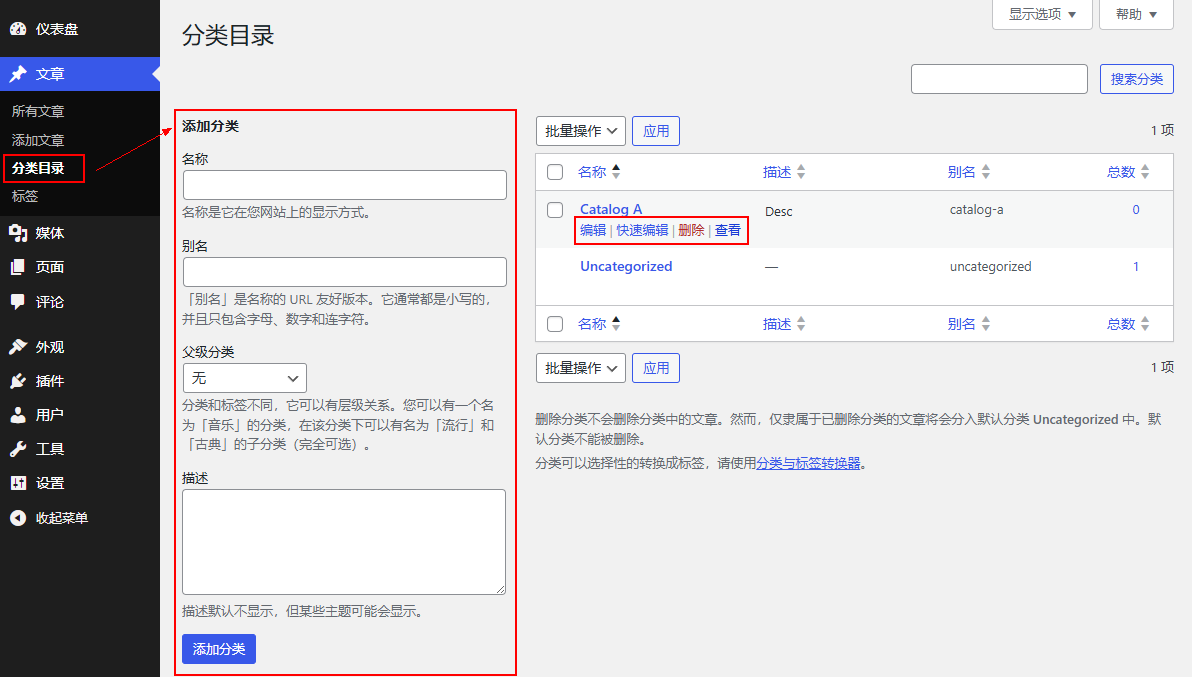Click the Users person icon
1192x677 pixels.
18,415
